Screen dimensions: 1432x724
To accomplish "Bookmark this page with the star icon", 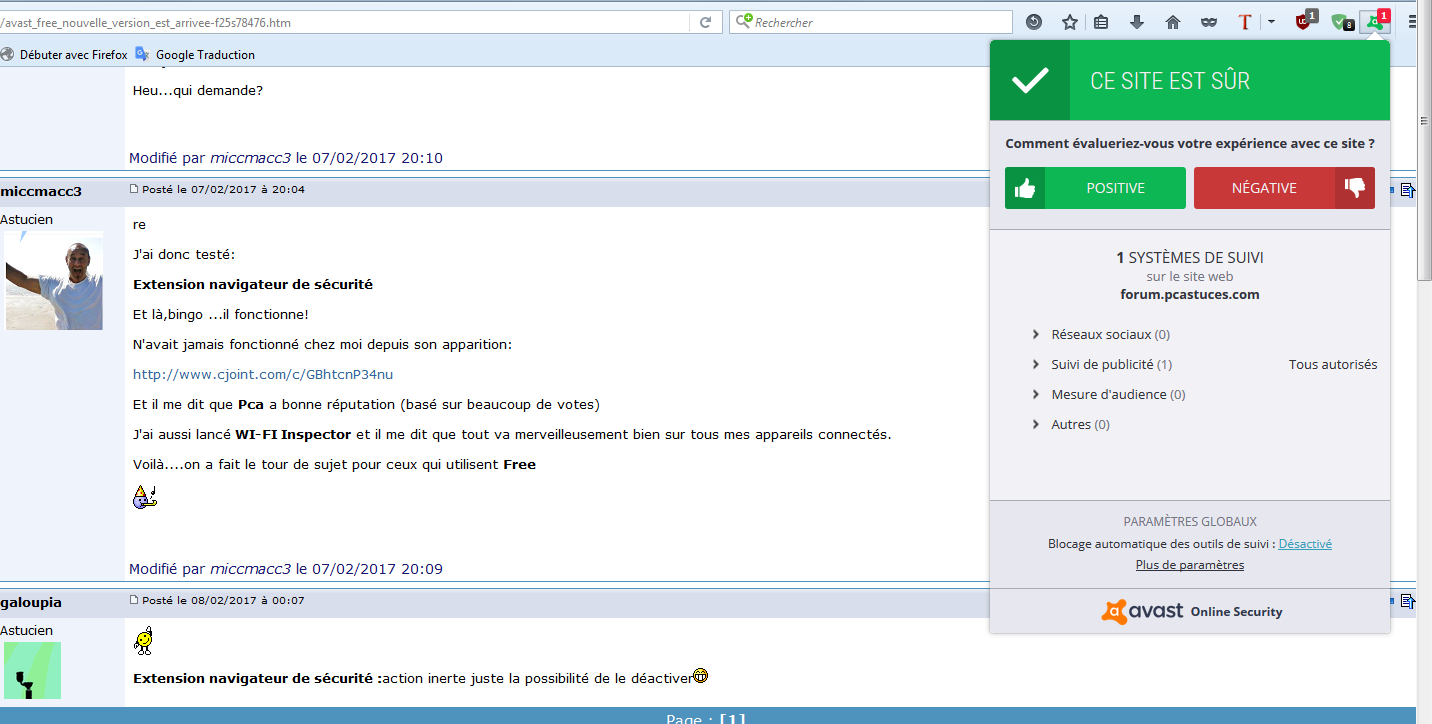I will pos(1070,22).
